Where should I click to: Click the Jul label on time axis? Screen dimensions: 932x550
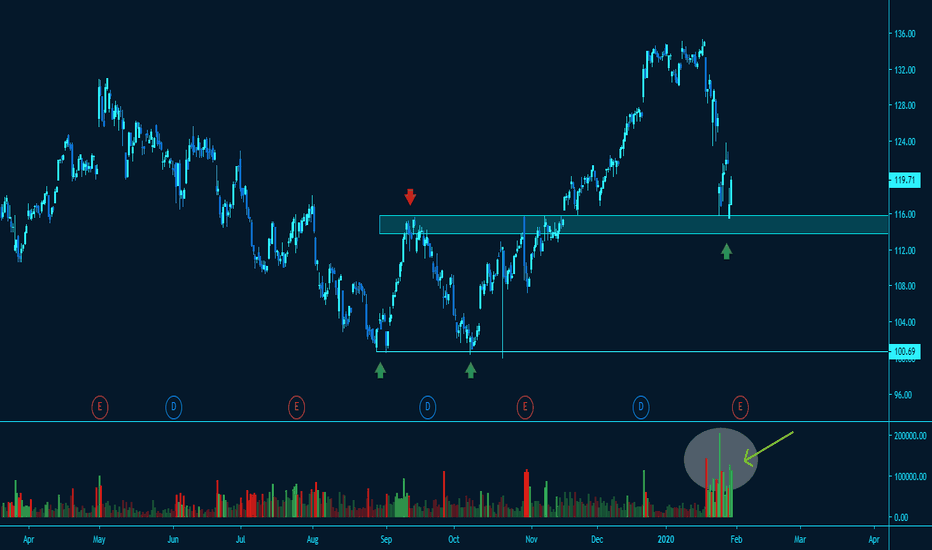click(x=240, y=539)
